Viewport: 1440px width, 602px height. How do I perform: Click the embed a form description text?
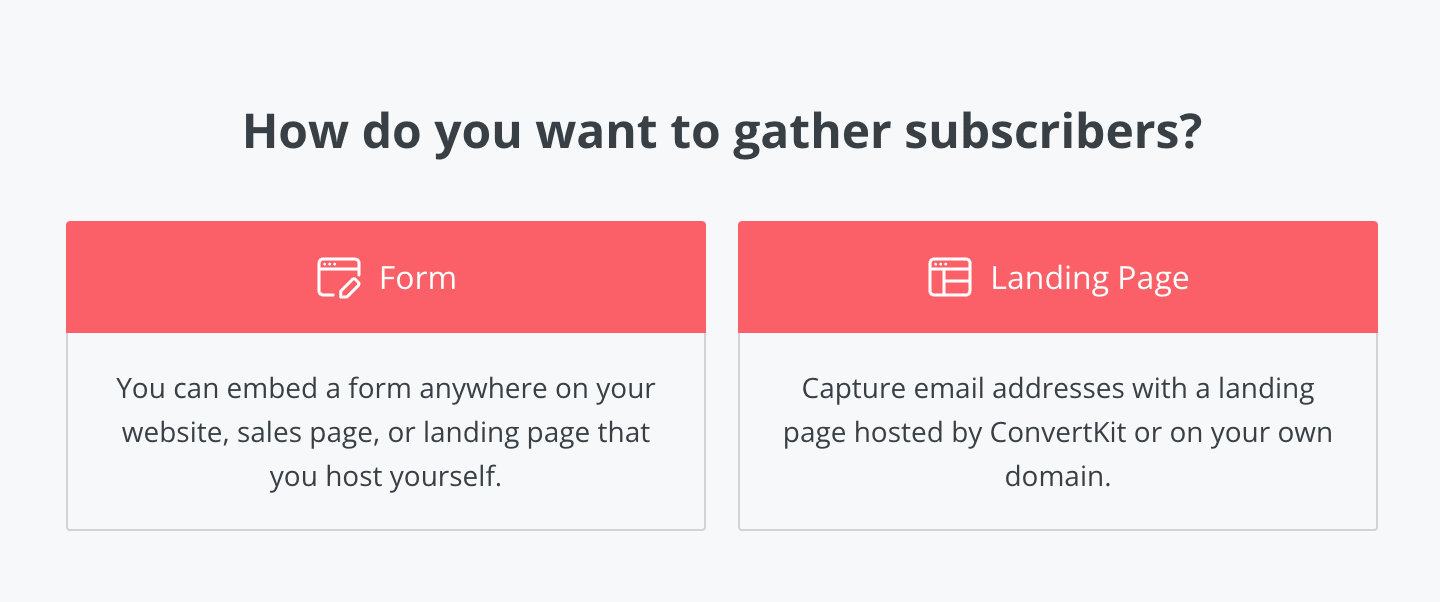tap(386, 432)
